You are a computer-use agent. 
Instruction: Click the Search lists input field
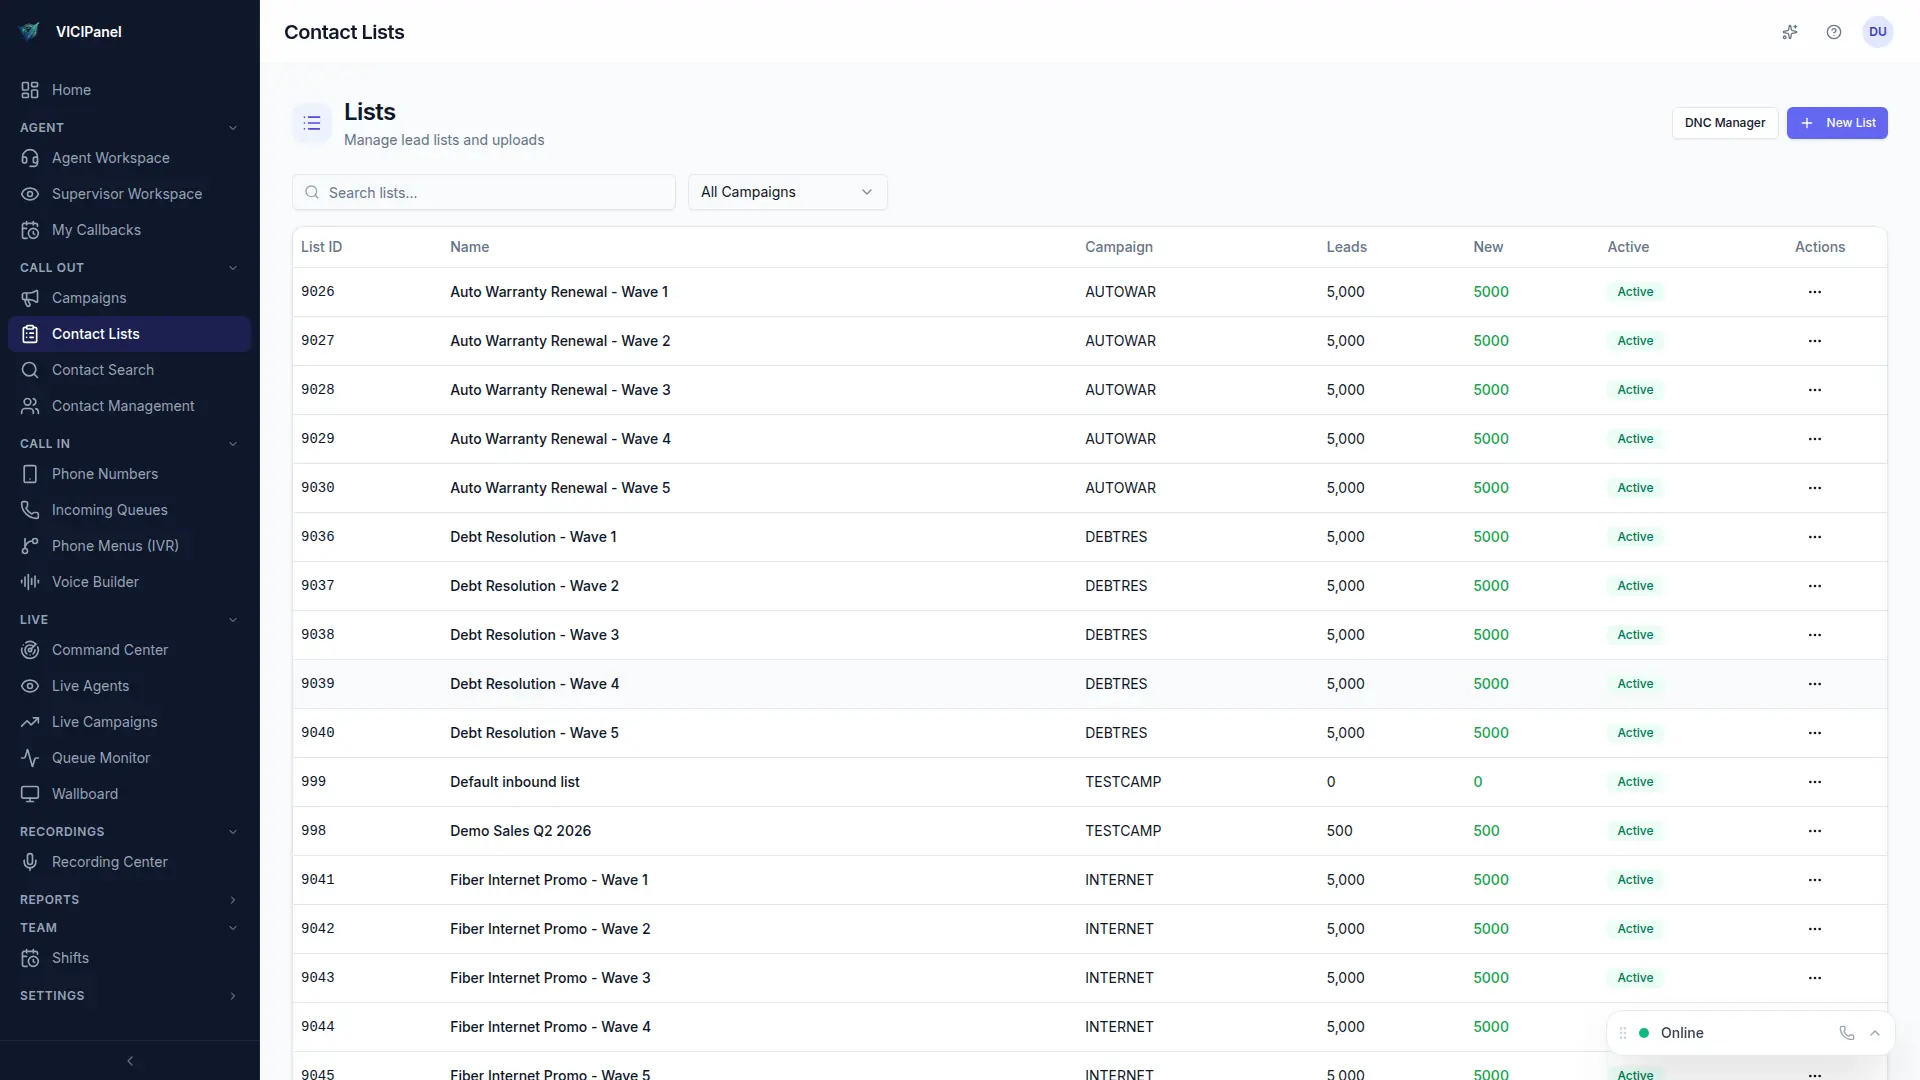click(484, 192)
